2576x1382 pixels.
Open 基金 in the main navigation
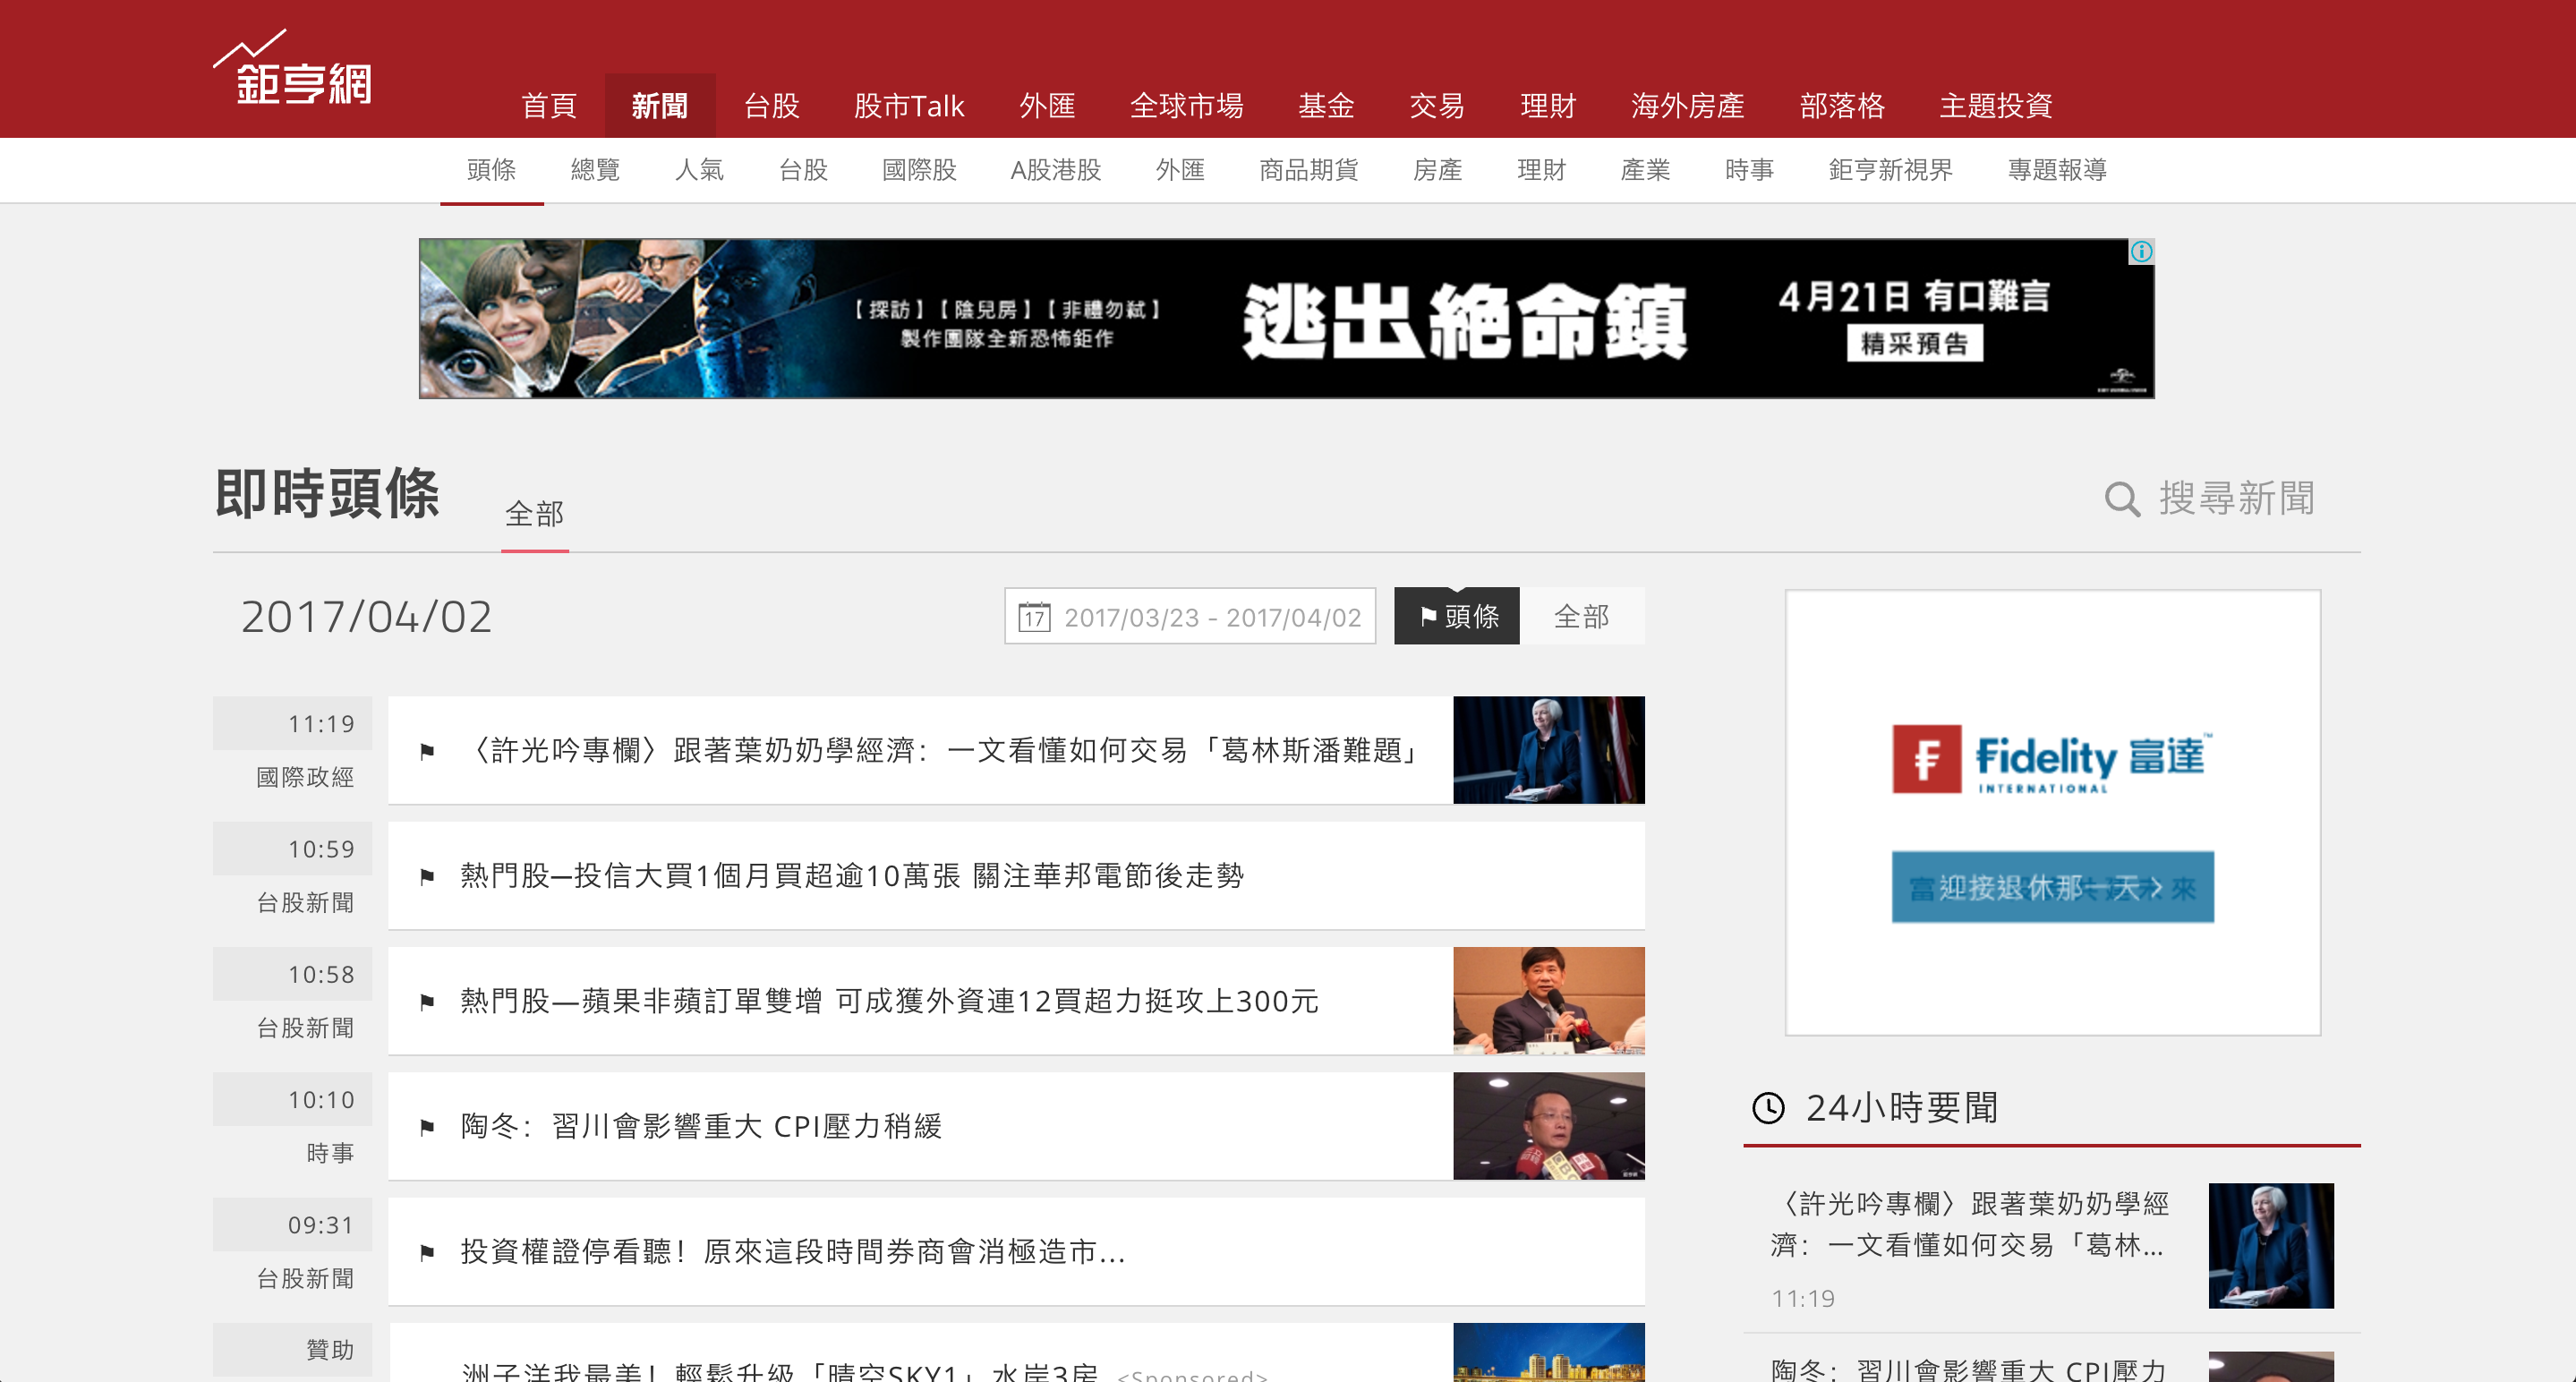coord(1326,105)
